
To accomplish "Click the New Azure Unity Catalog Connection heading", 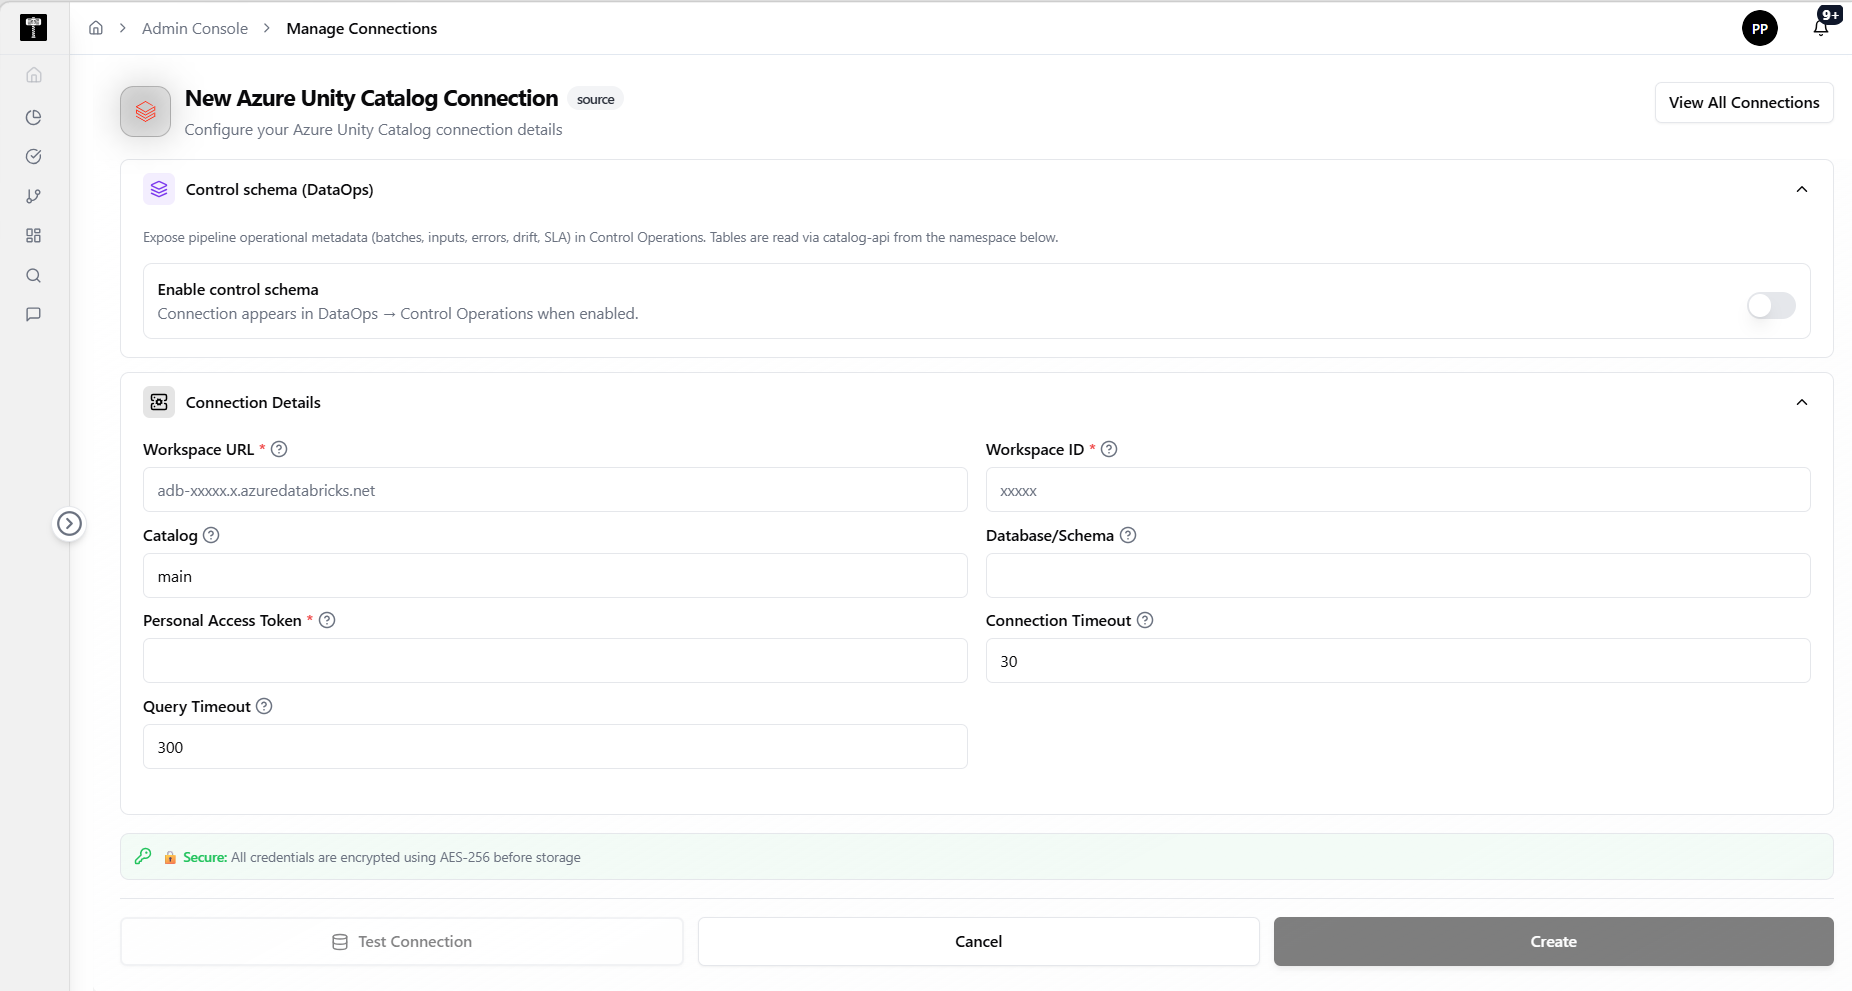I will tap(371, 98).
